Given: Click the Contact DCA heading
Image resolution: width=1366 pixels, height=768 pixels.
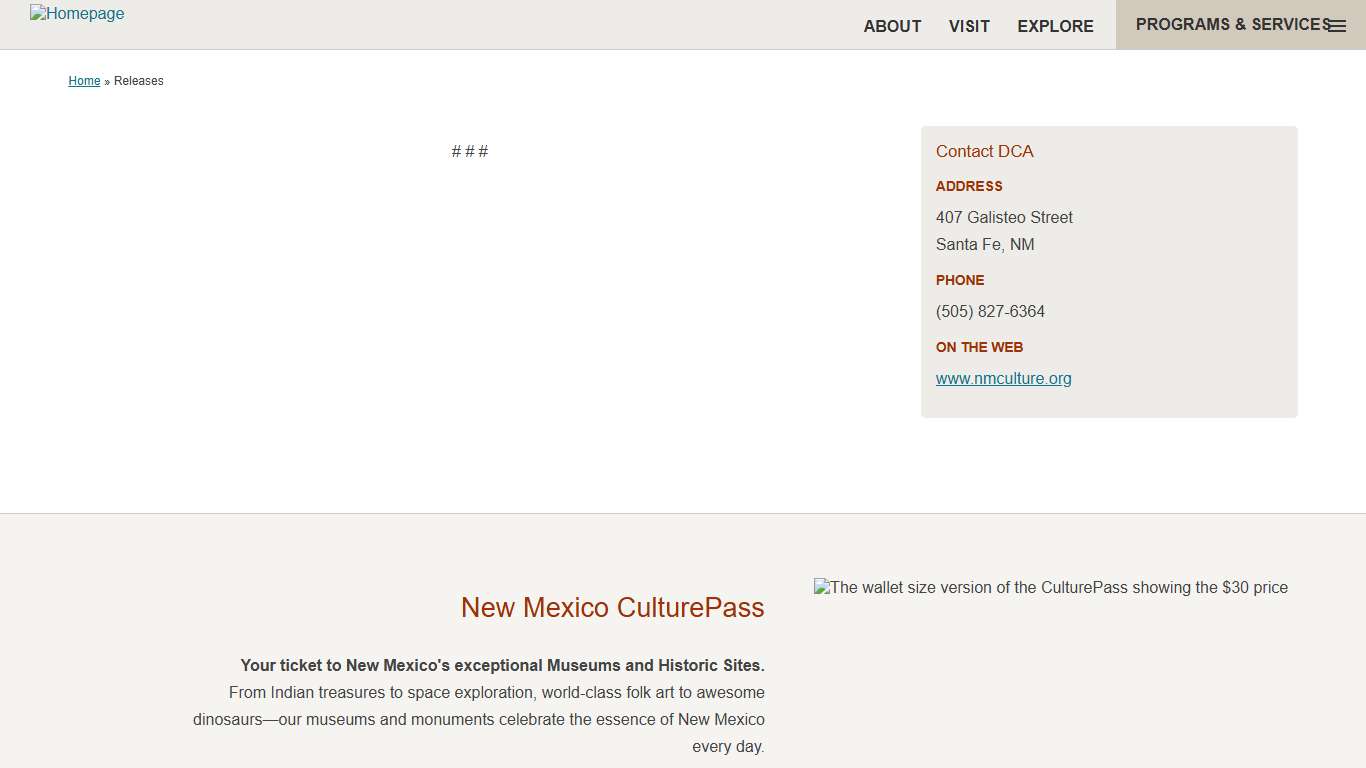Looking at the screenshot, I should [x=984, y=151].
